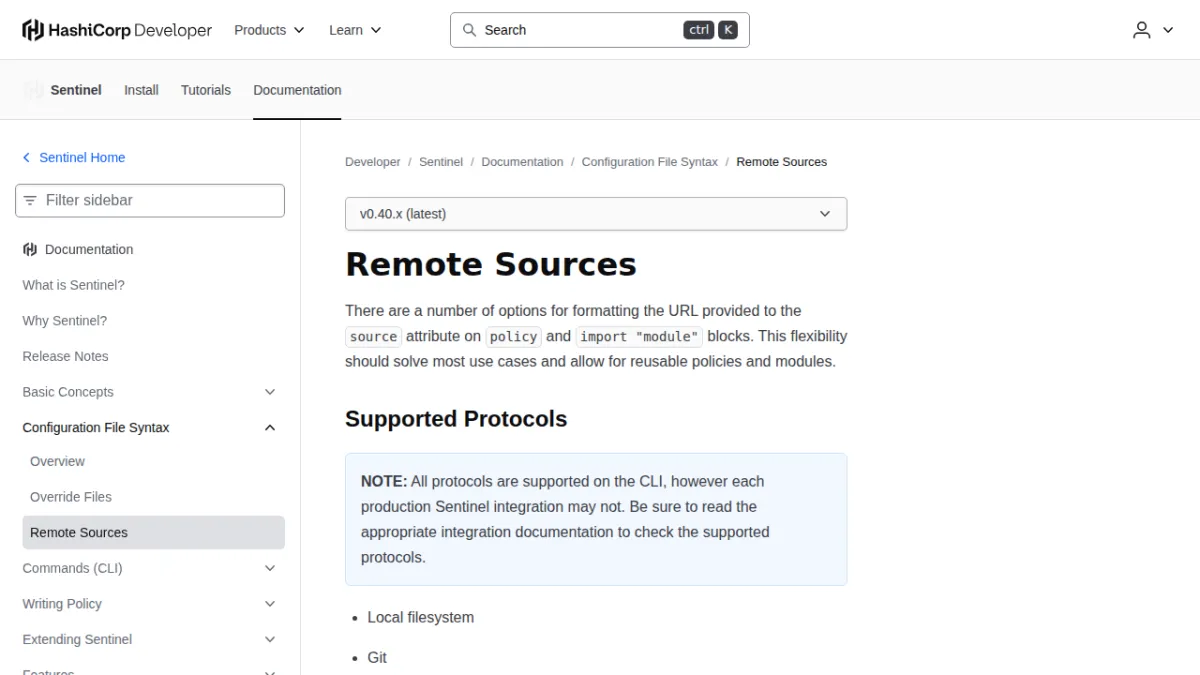Expand the Extending Sentinel section
Screen dimensions: 1200x675
(270, 640)
